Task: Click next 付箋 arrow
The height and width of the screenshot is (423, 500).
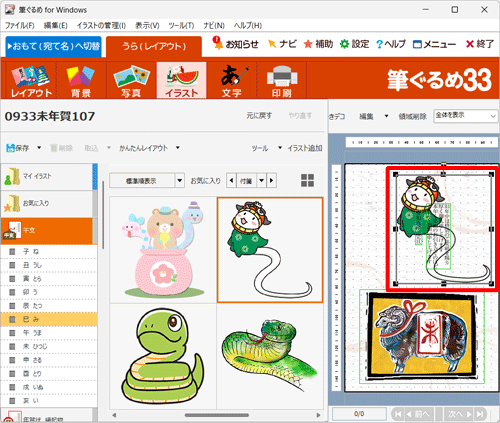Action: coord(272,181)
